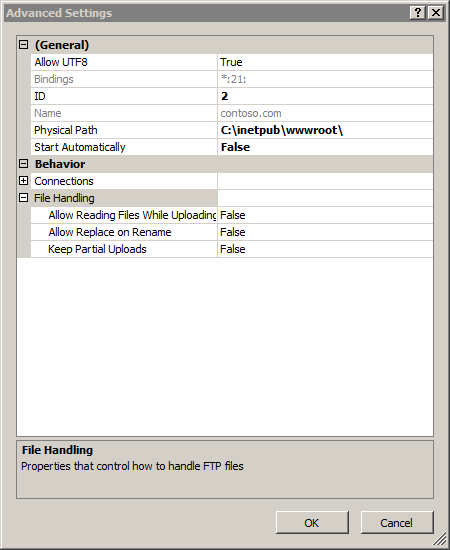Click the help question mark icon

coord(418,13)
